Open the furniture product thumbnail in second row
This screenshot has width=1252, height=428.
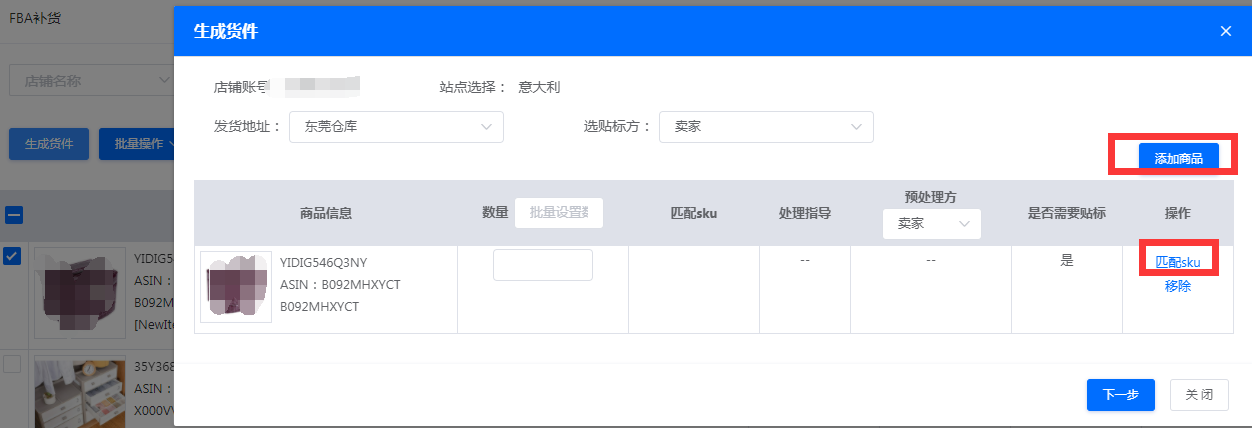[80, 392]
